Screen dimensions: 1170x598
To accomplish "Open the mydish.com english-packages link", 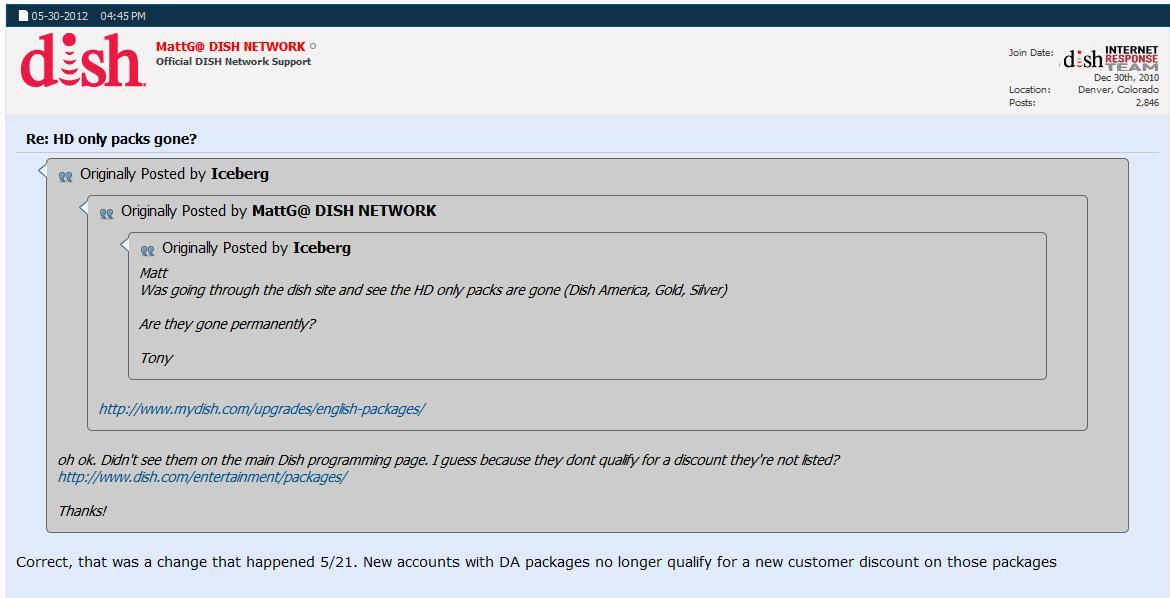I will point(262,409).
